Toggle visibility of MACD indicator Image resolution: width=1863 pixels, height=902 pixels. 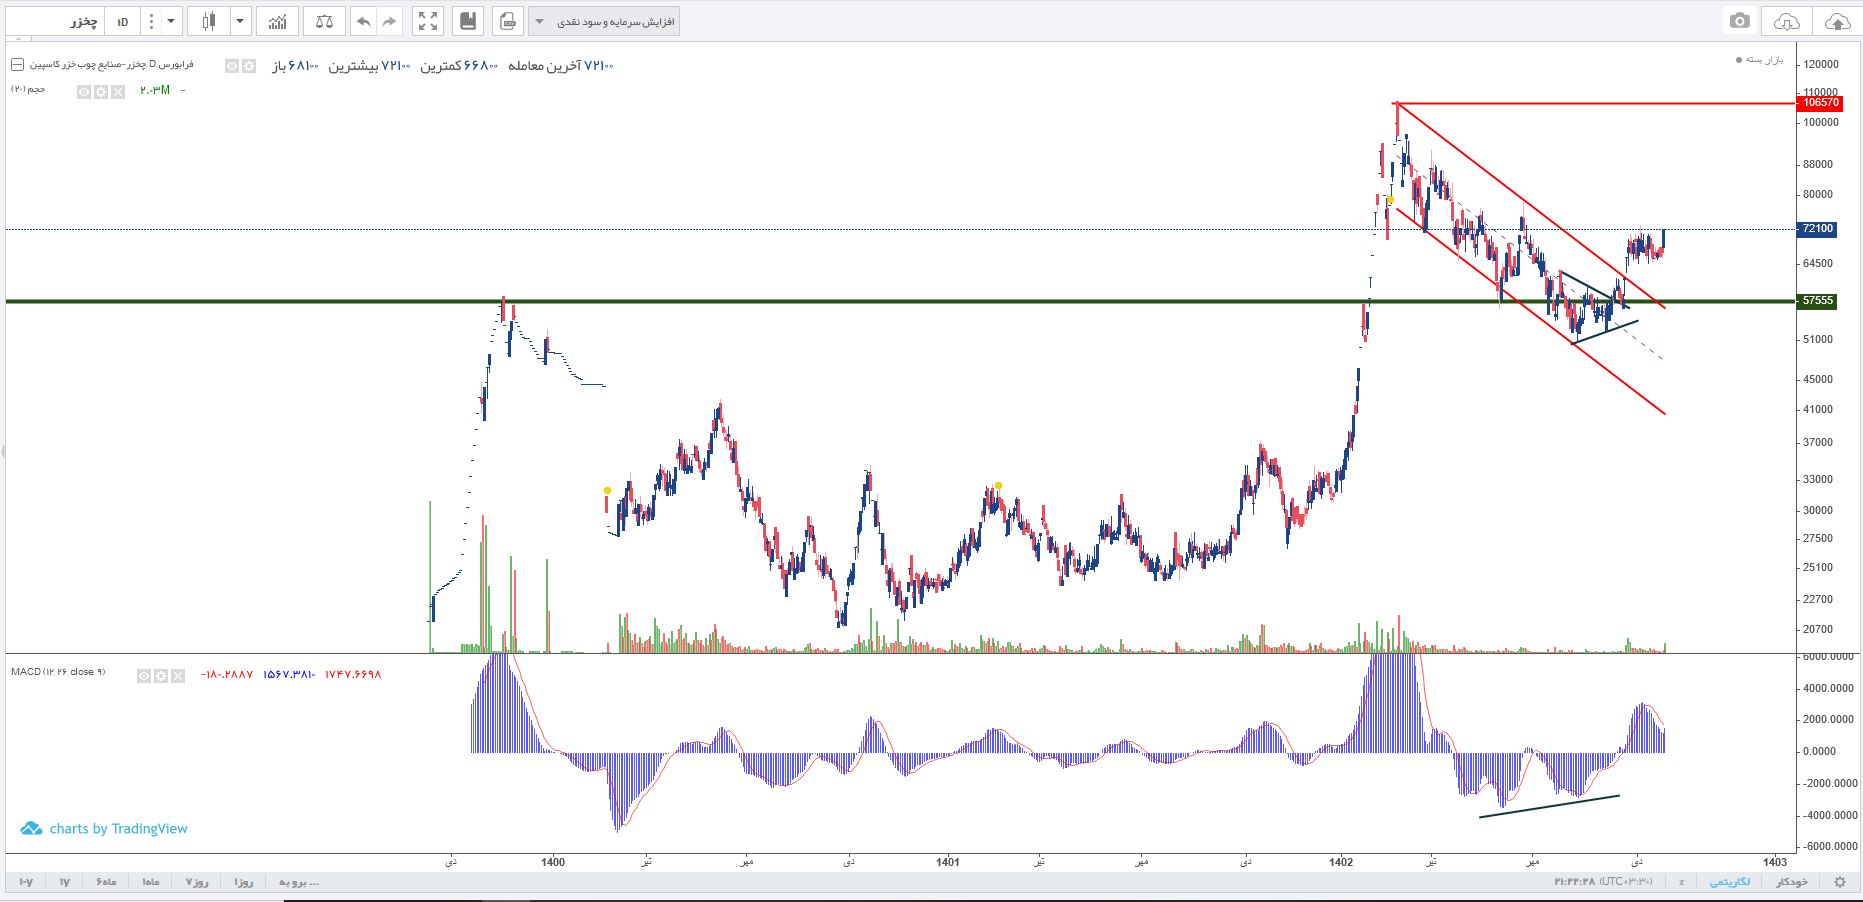coord(145,676)
